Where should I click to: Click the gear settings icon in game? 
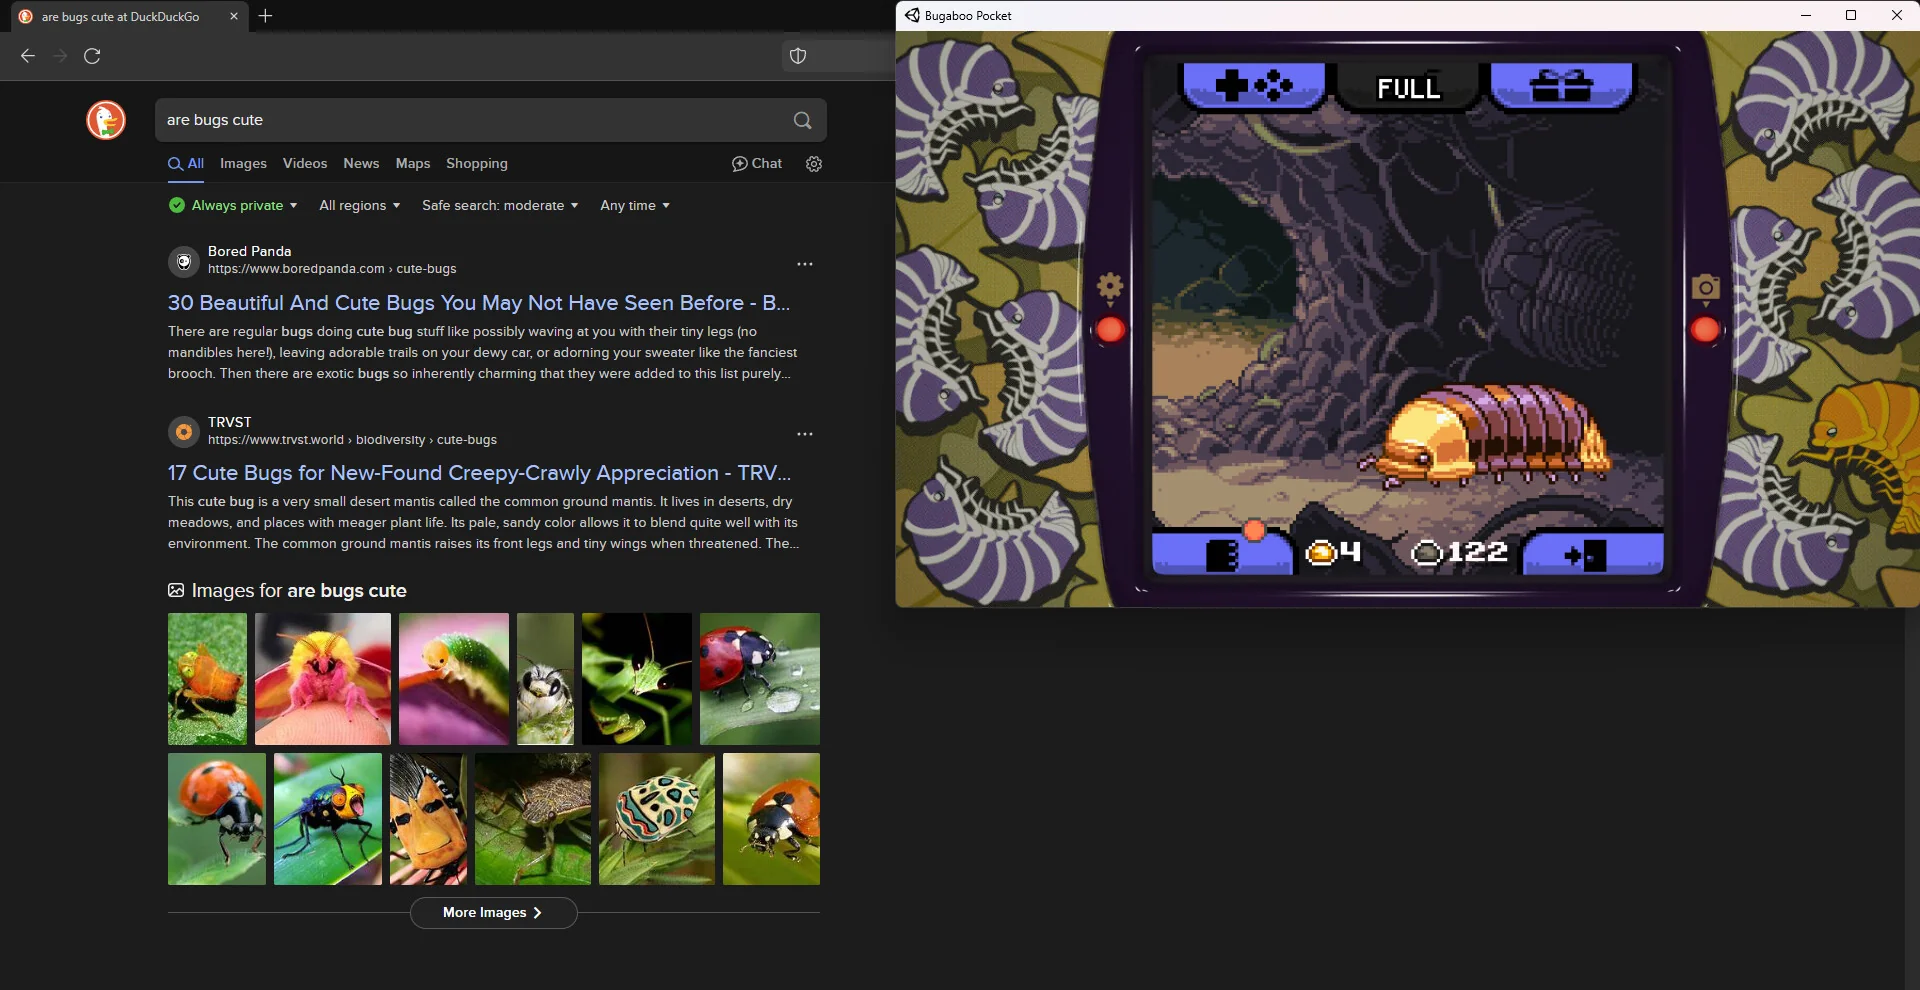coord(1110,287)
